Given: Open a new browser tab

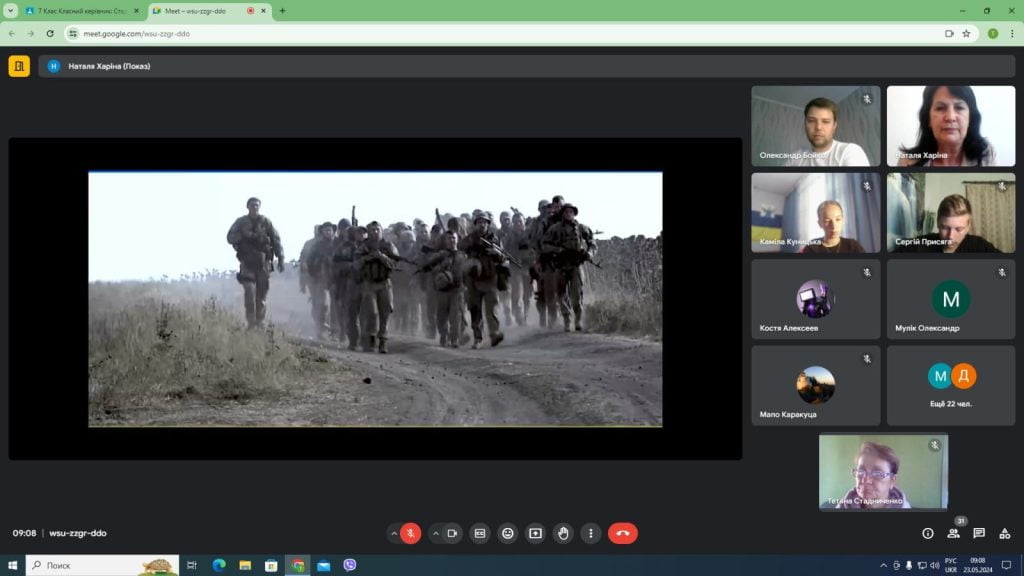Looking at the screenshot, I should 283,11.
